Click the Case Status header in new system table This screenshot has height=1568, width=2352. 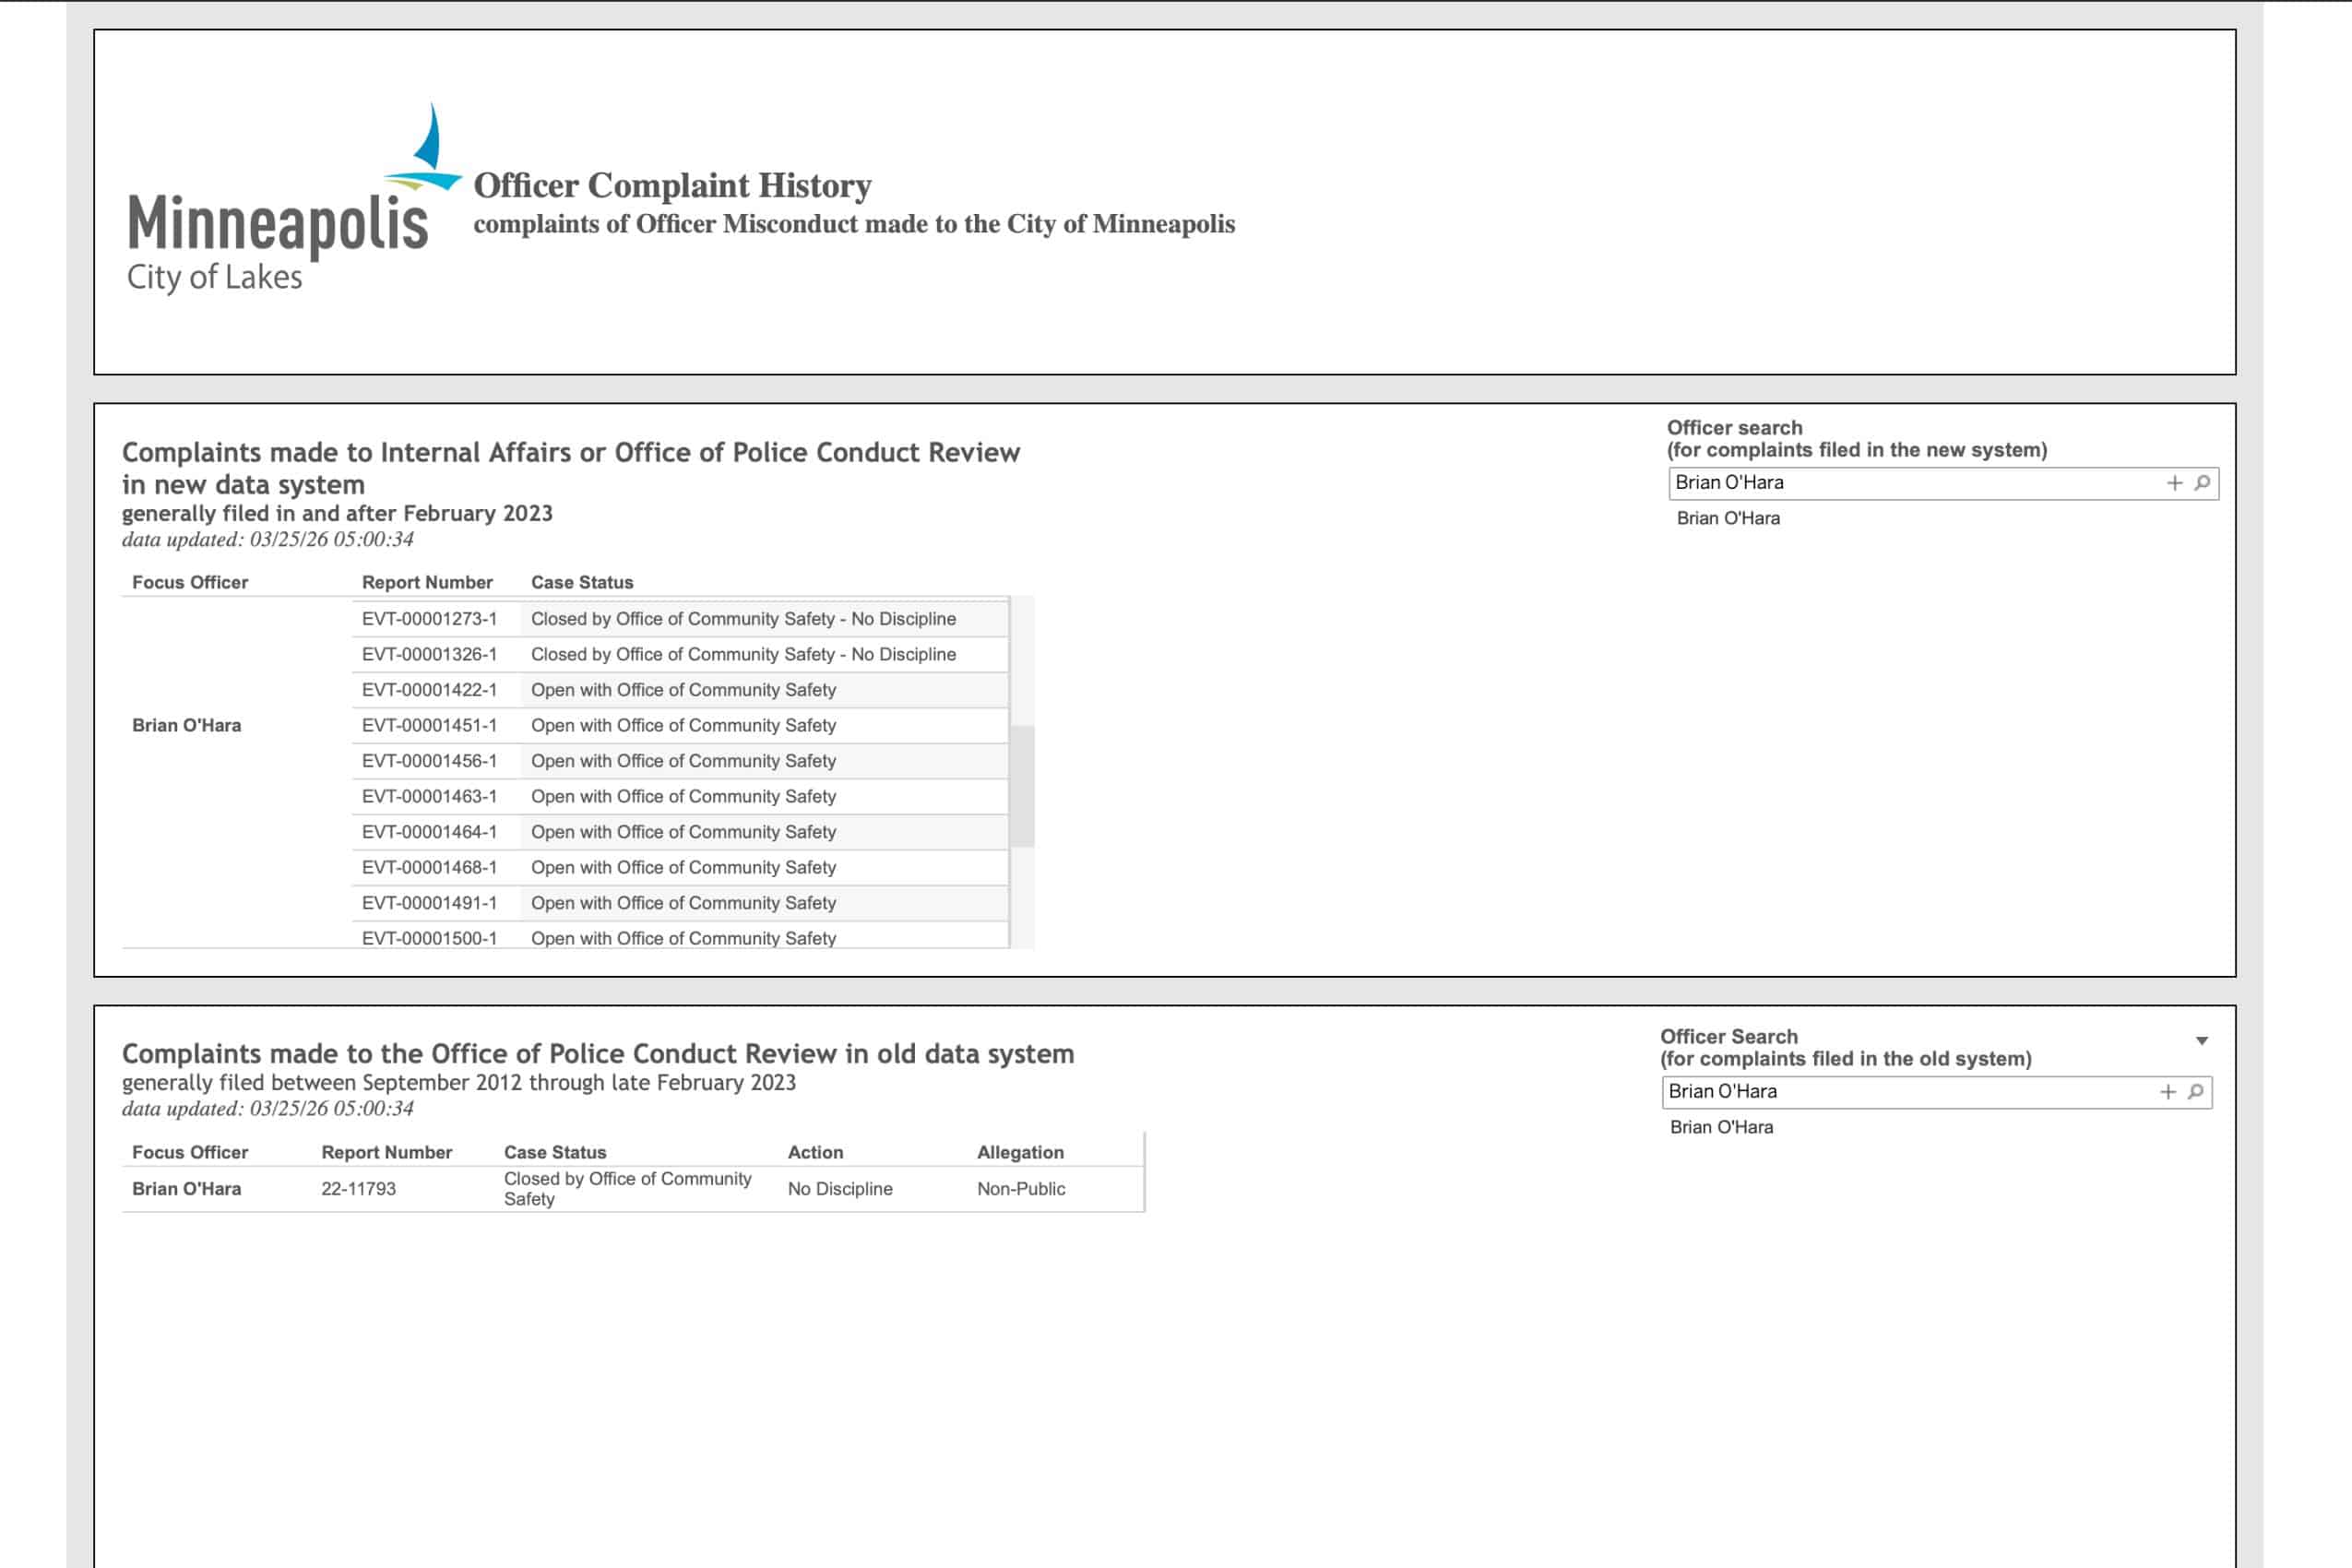(582, 582)
